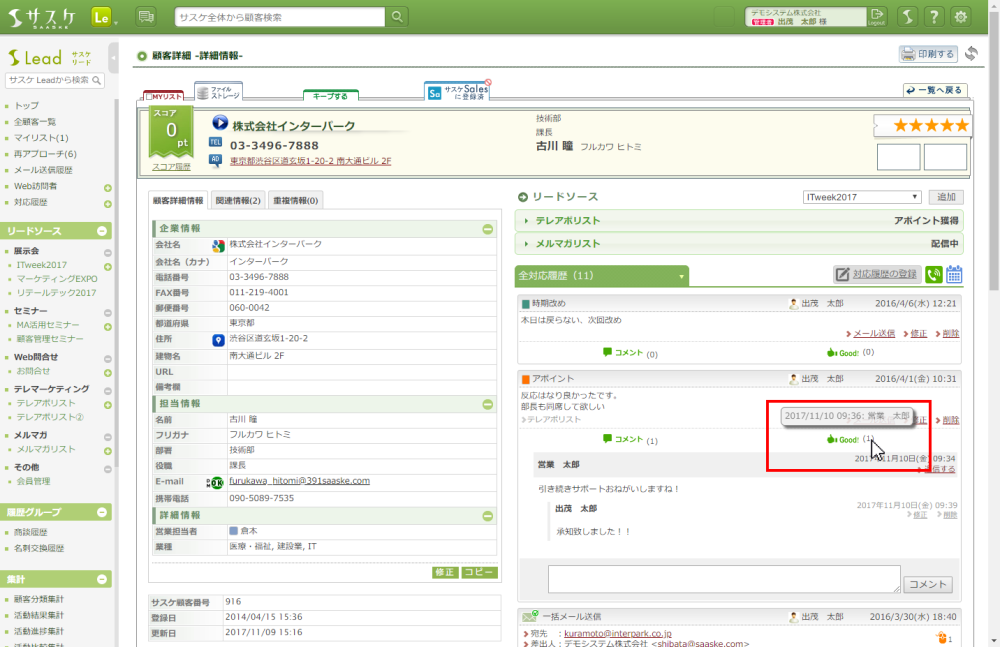The width and height of the screenshot is (1000, 647).
Task: Collapse the リードソース sidebar group
Action: [101, 231]
